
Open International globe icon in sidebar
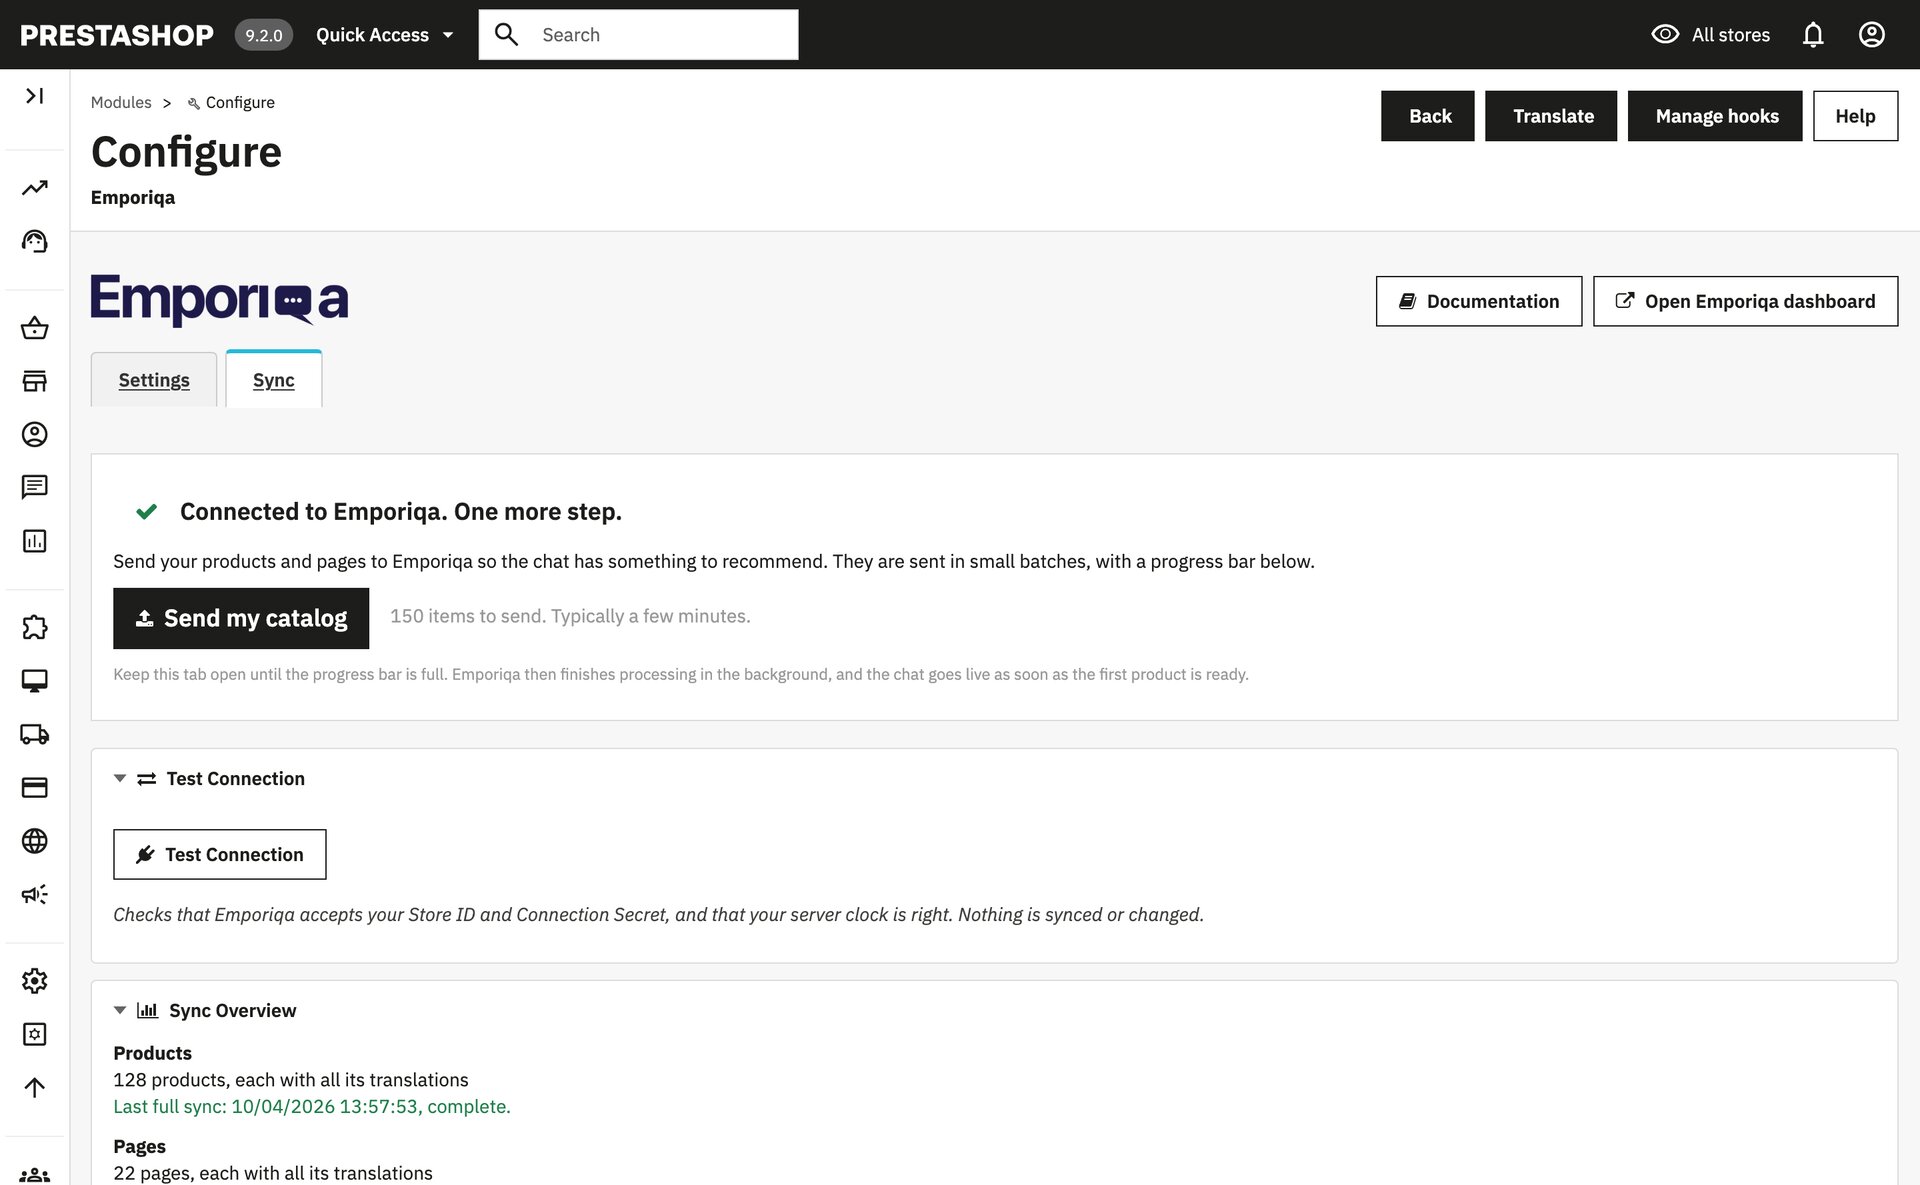coord(35,841)
